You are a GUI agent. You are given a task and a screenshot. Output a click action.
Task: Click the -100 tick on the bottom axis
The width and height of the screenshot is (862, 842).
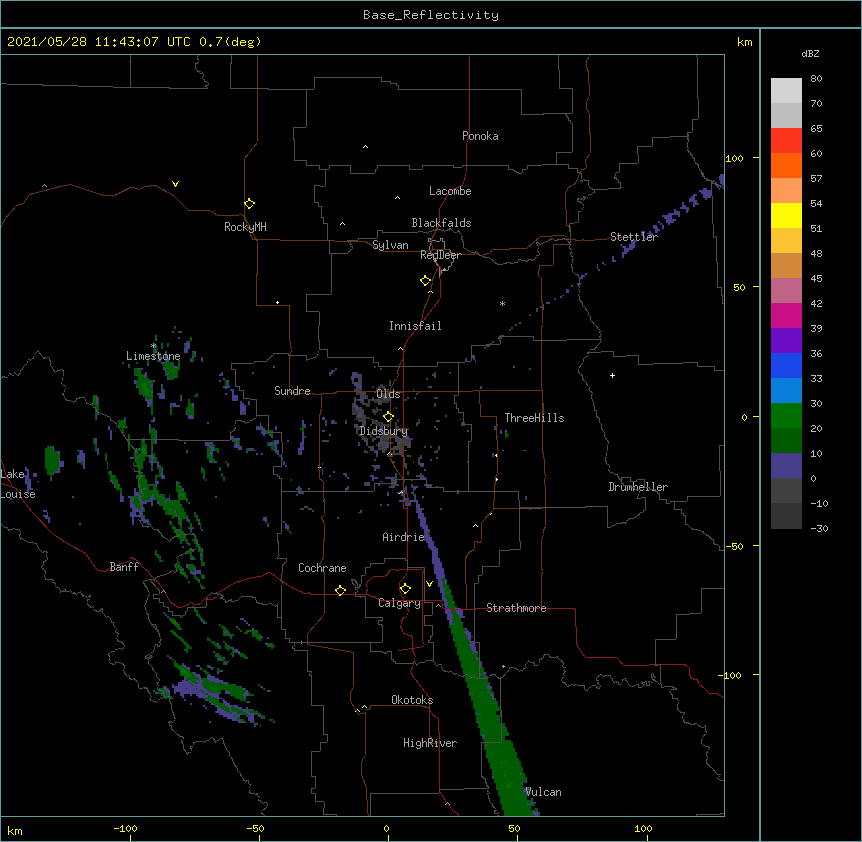point(125,828)
